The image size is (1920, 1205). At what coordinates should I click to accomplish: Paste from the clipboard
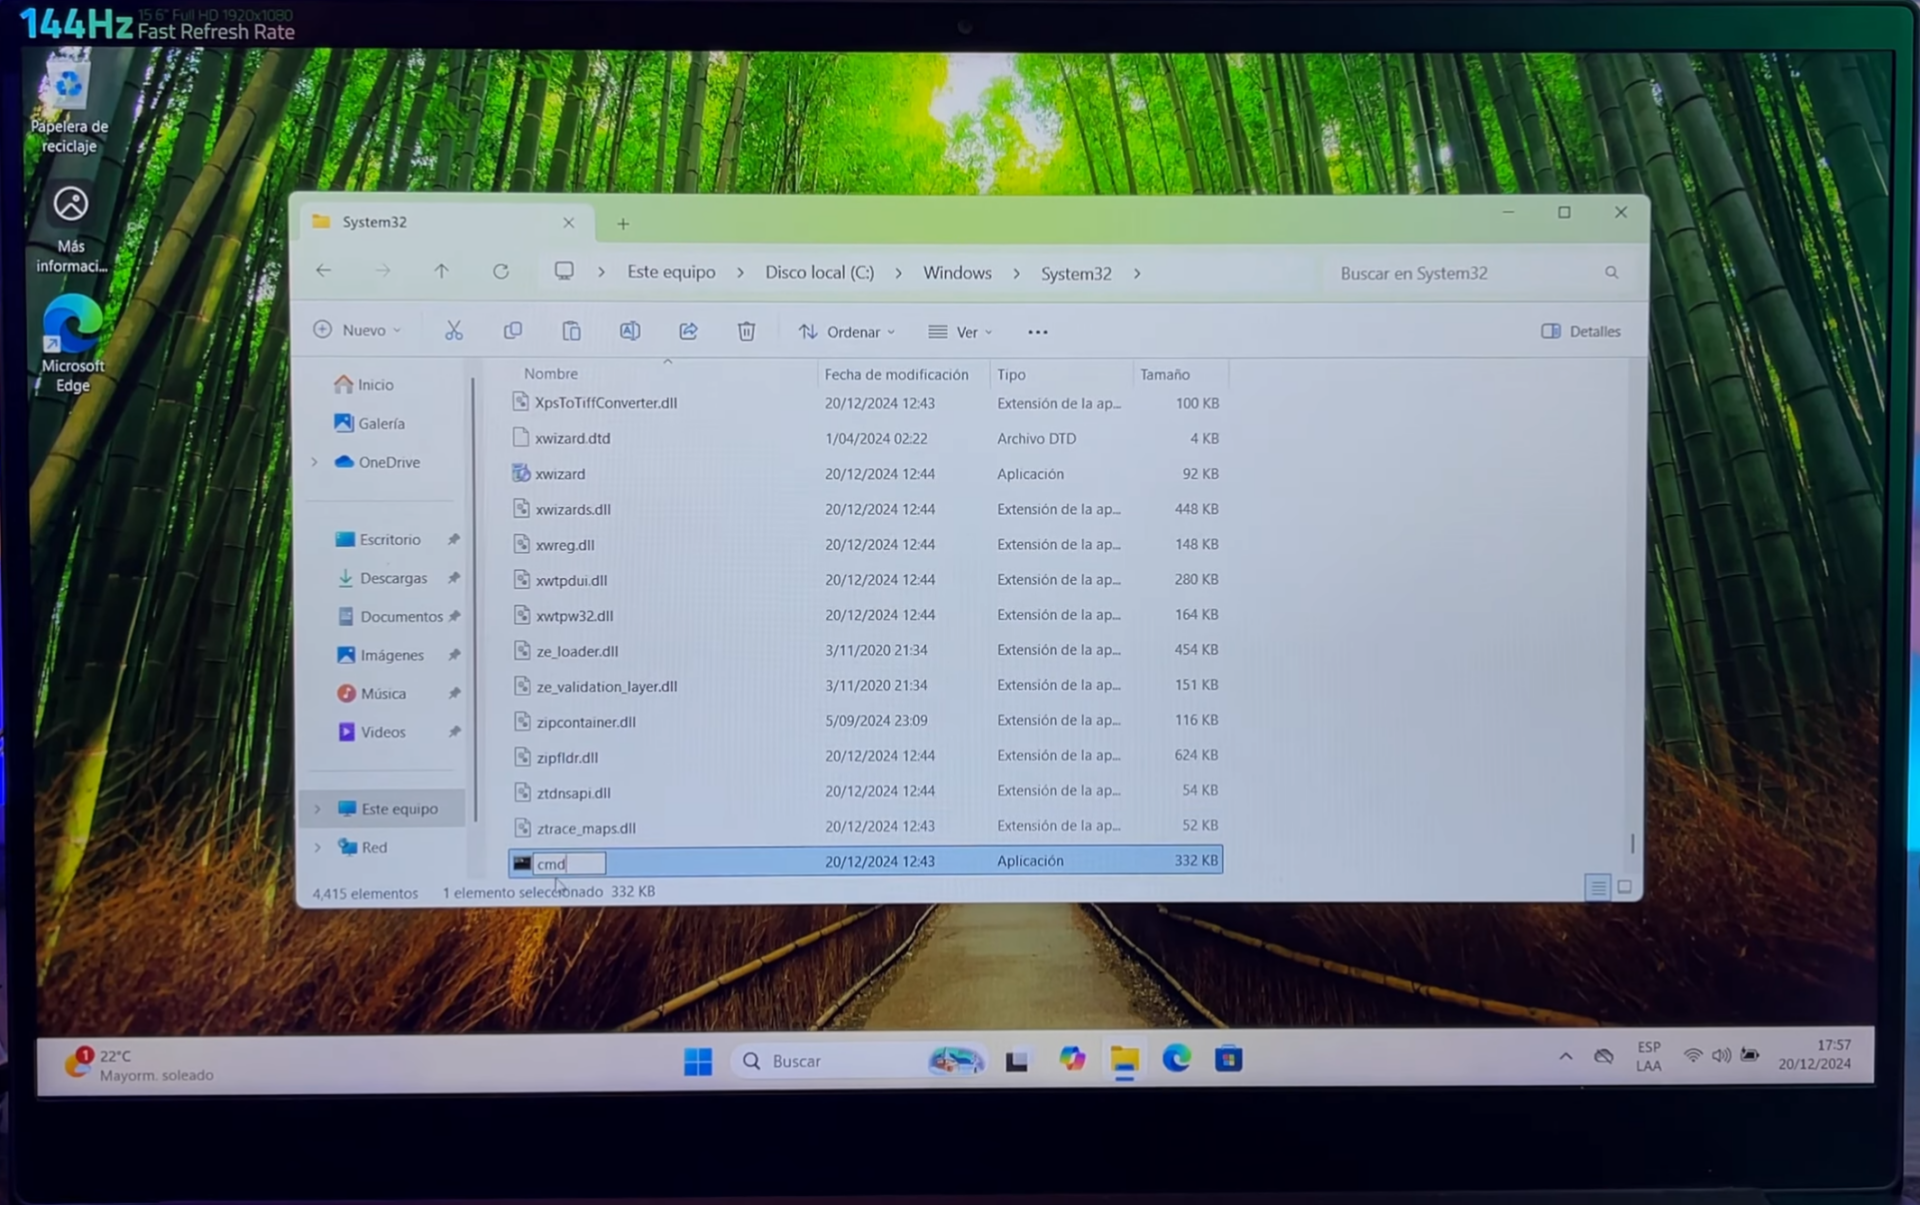(571, 330)
